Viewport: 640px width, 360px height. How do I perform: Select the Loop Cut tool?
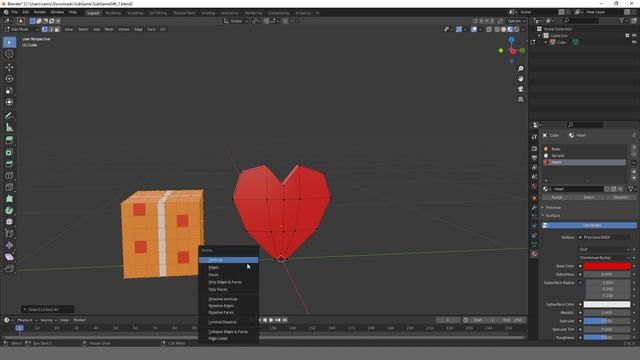[x=9, y=176]
